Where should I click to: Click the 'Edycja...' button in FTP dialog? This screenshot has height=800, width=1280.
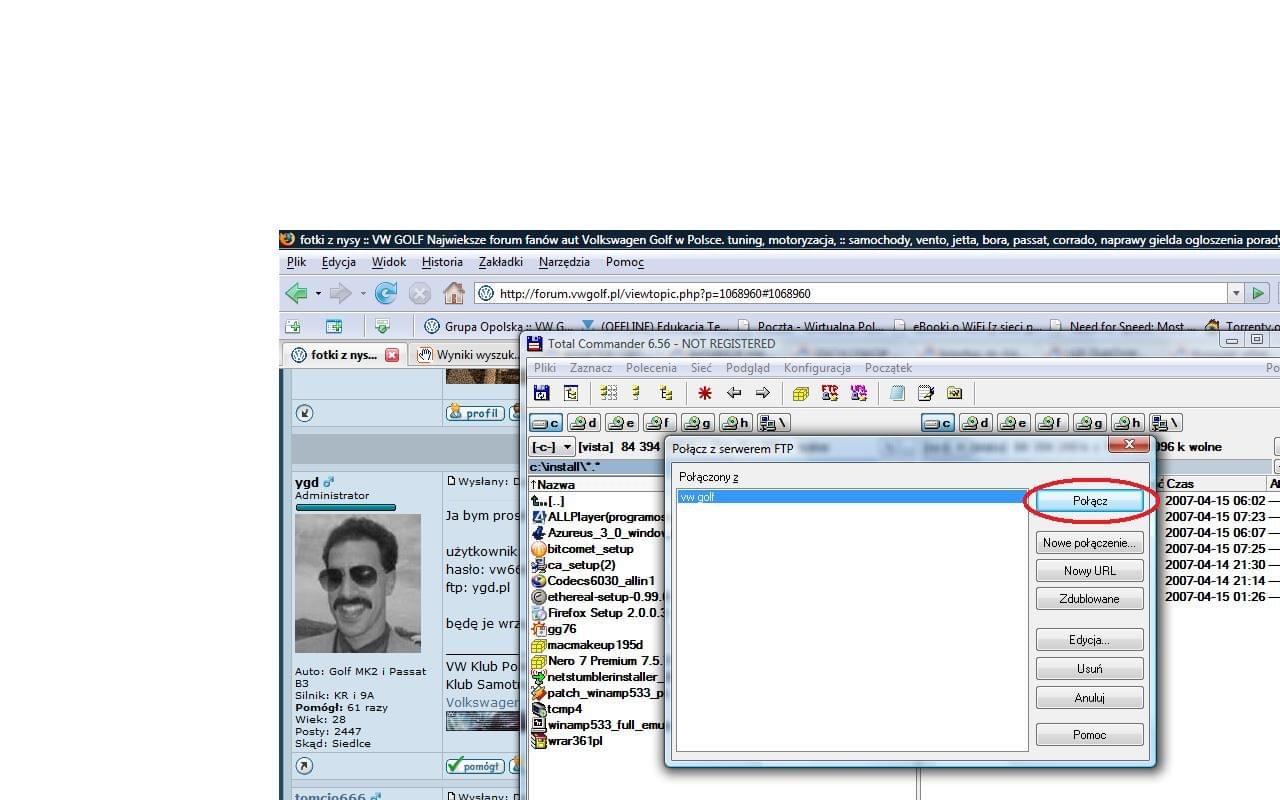pos(1090,640)
